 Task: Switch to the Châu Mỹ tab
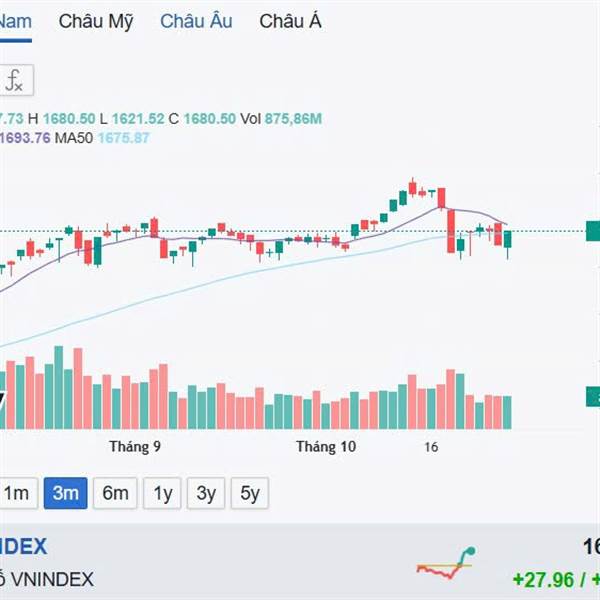pos(96,21)
